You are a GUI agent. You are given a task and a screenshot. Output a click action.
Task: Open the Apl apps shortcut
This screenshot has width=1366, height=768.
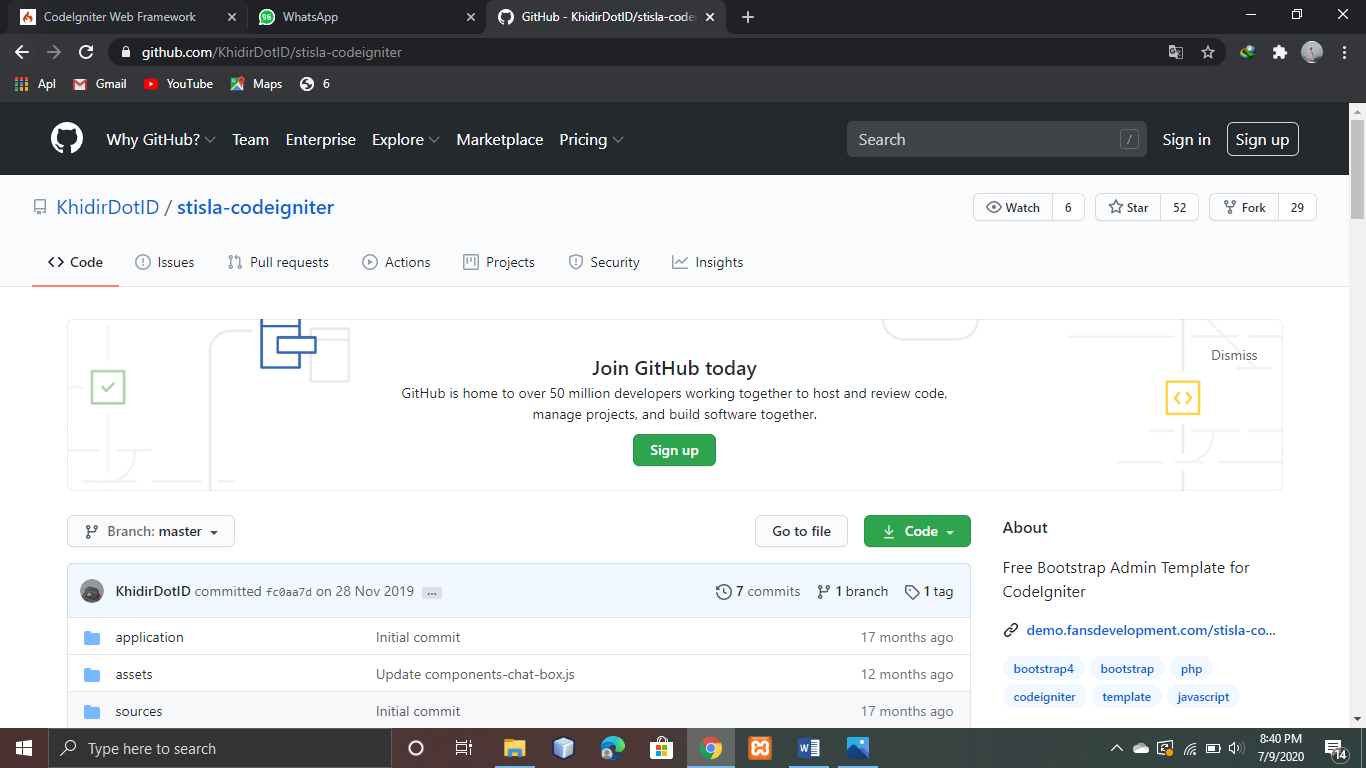35,84
